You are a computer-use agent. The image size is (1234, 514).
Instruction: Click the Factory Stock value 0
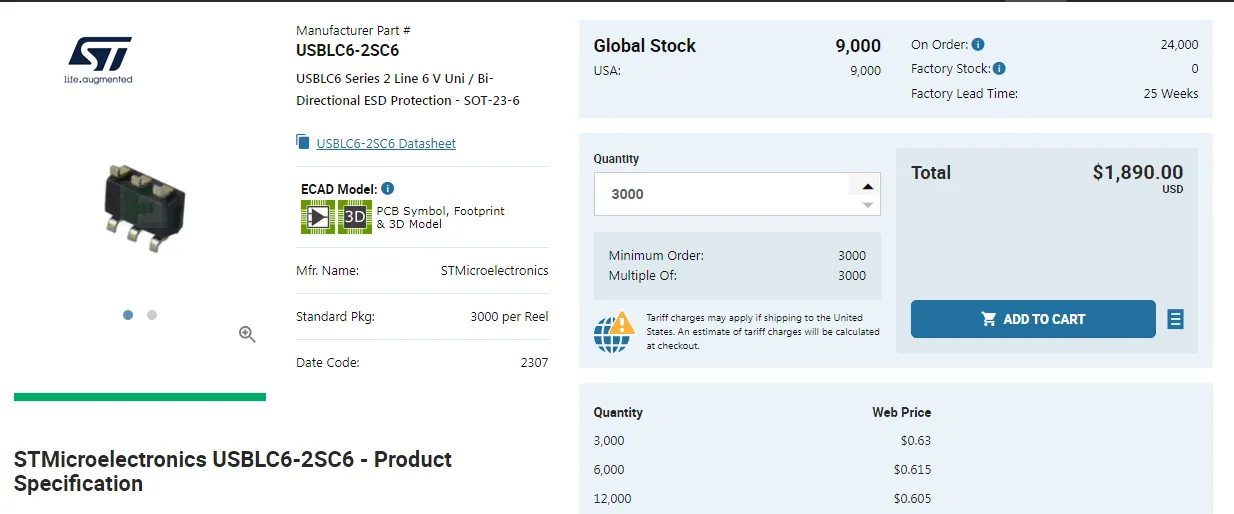click(1195, 69)
